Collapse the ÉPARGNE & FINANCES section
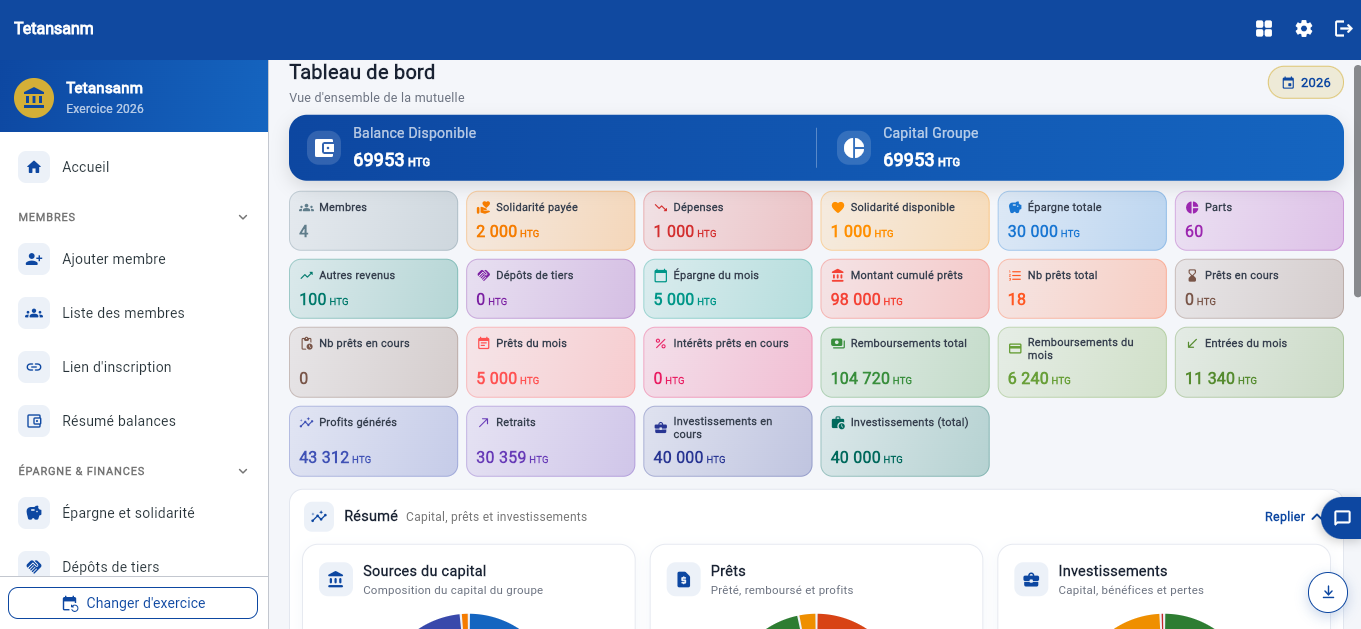This screenshot has height=629, width=1361. coord(243,471)
